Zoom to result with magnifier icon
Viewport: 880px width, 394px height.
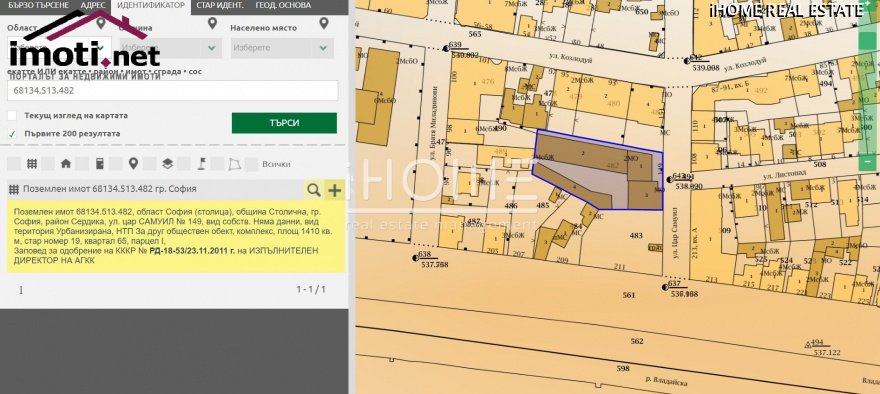314,190
